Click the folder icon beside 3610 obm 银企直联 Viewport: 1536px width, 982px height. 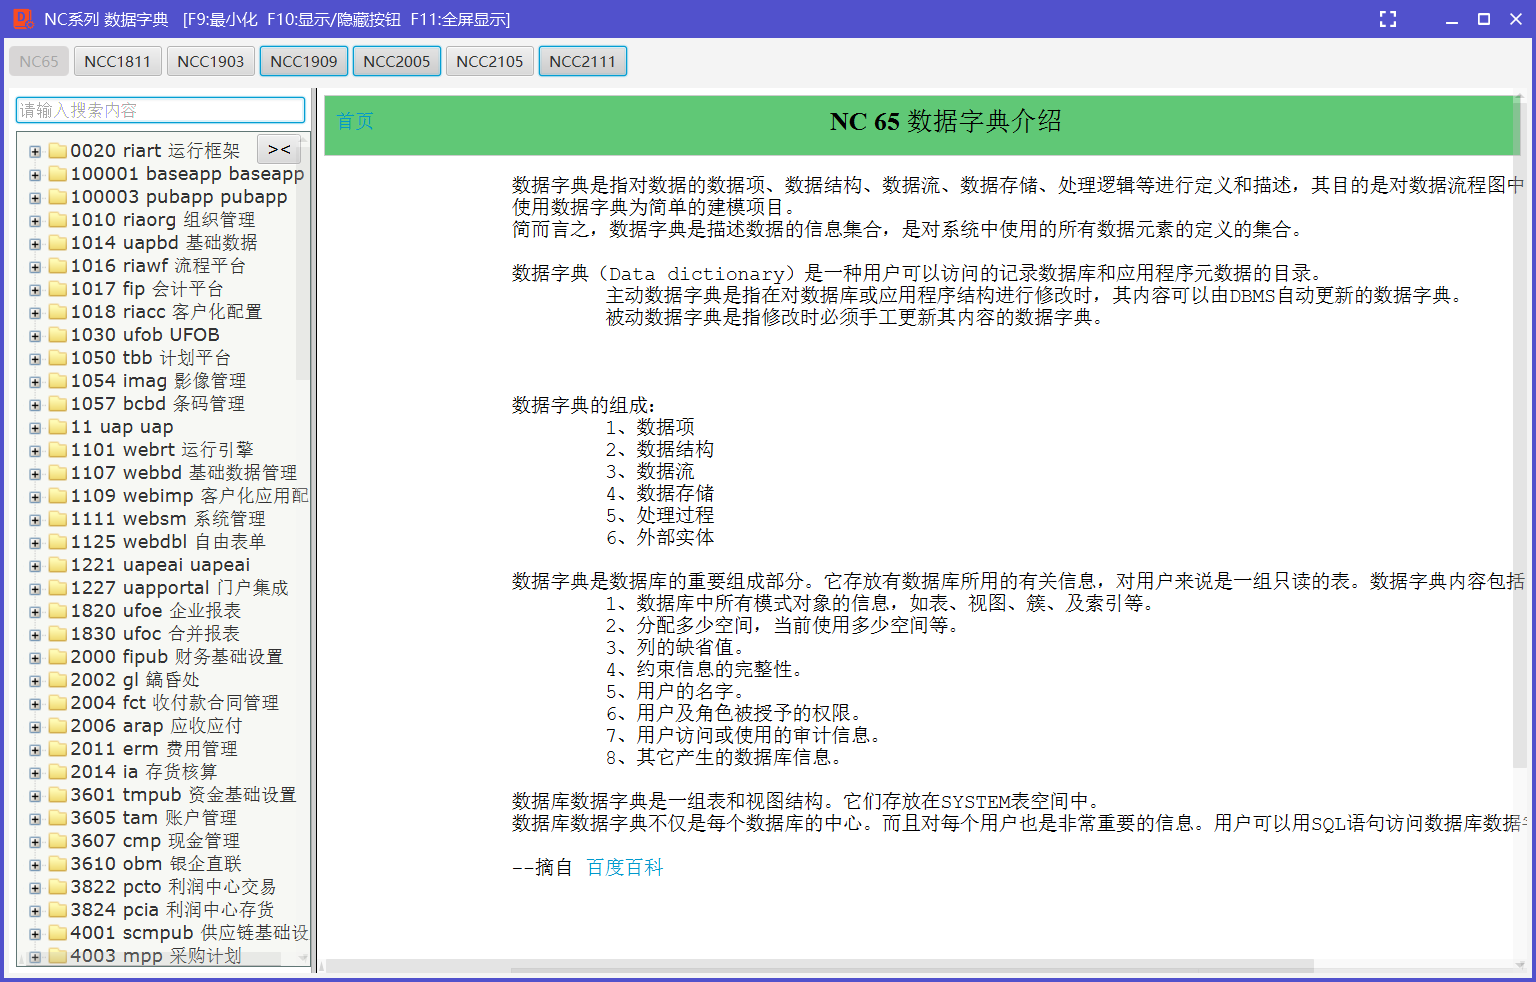(x=57, y=863)
